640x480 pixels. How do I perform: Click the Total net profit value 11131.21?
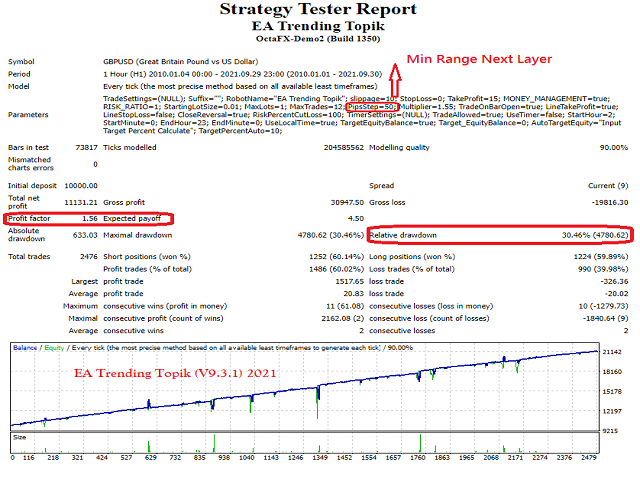tap(81, 202)
